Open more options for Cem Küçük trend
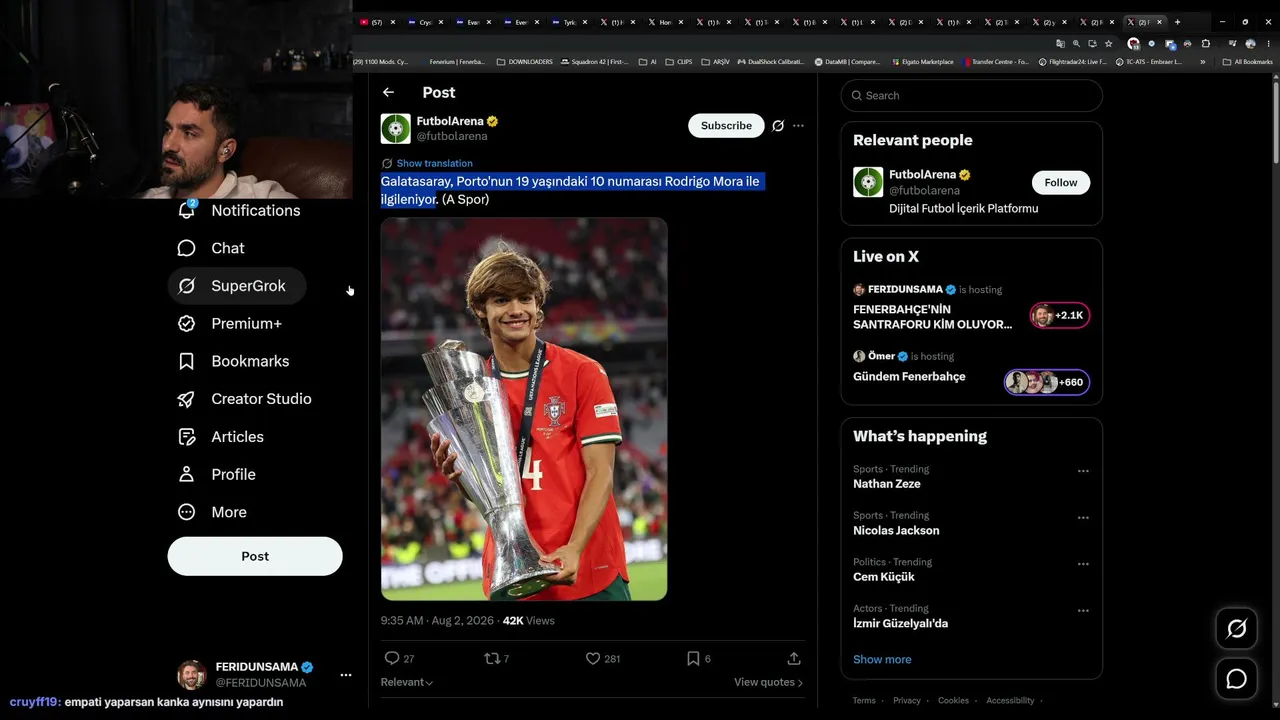This screenshot has width=1280, height=720. [x=1083, y=564]
